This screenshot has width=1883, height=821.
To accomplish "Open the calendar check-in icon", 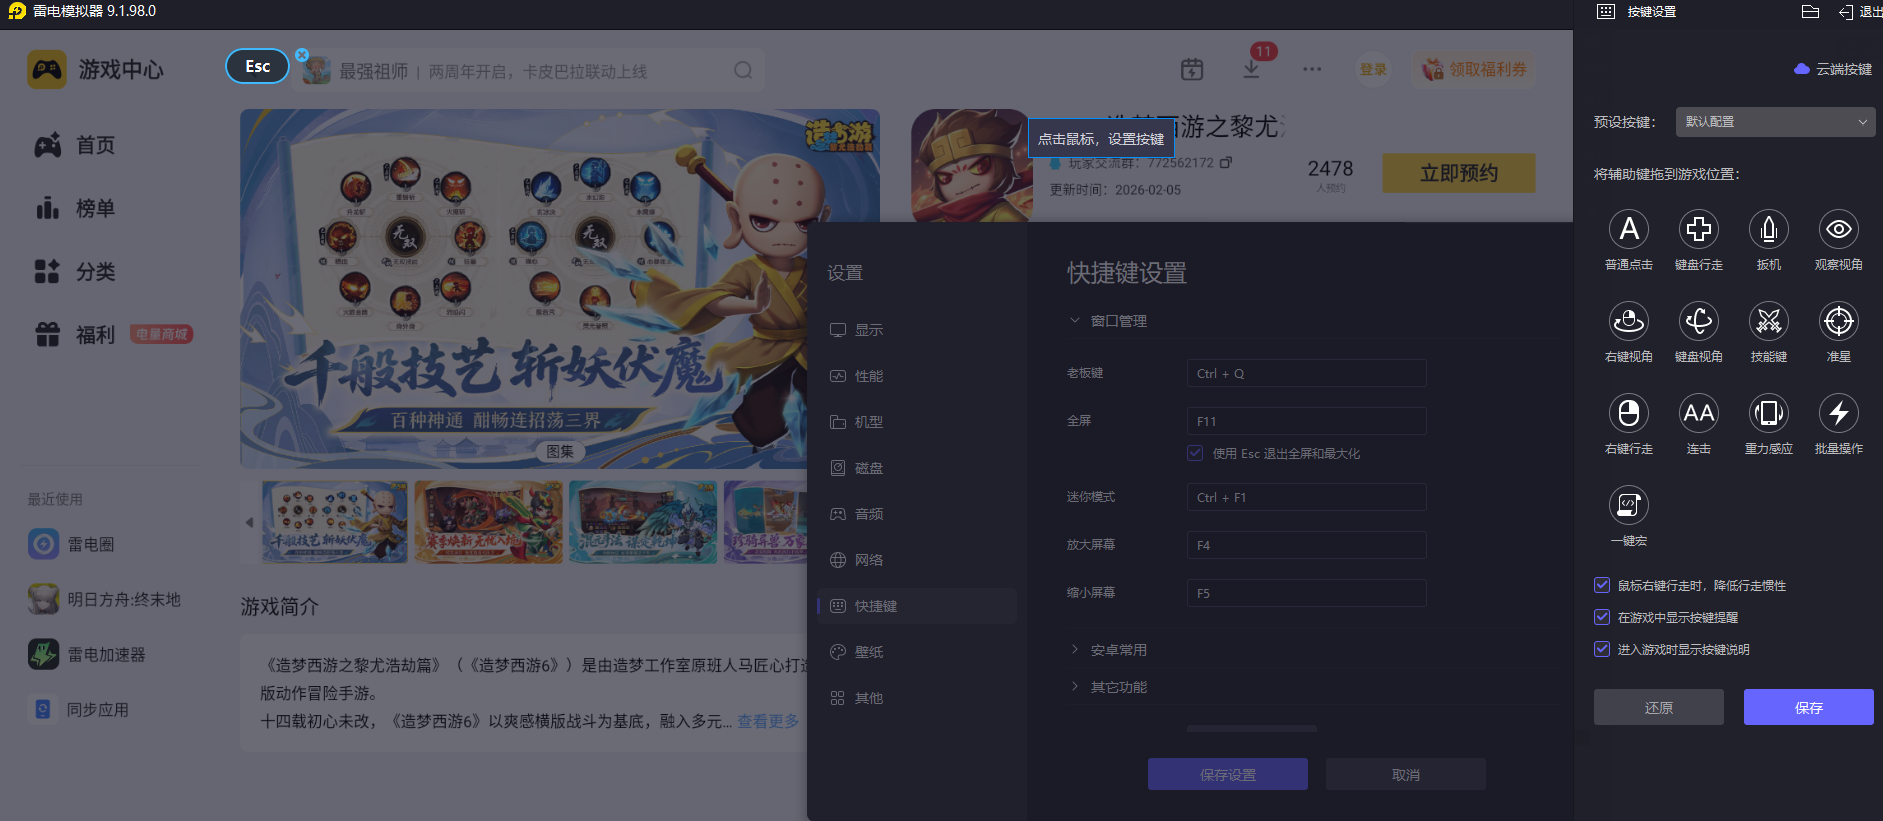I will [1192, 69].
